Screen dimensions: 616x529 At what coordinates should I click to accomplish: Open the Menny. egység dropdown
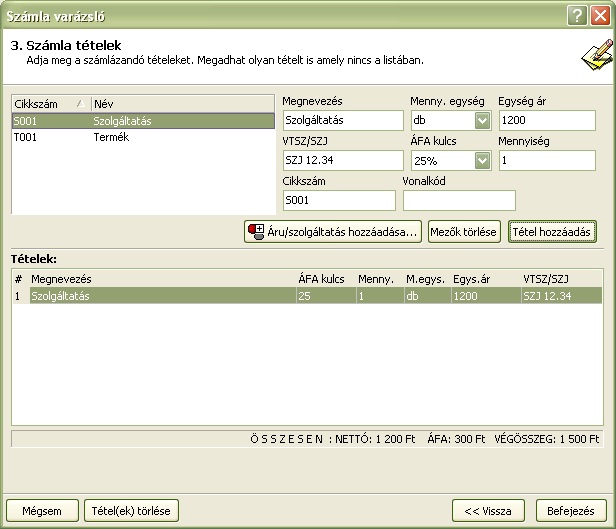(x=482, y=121)
